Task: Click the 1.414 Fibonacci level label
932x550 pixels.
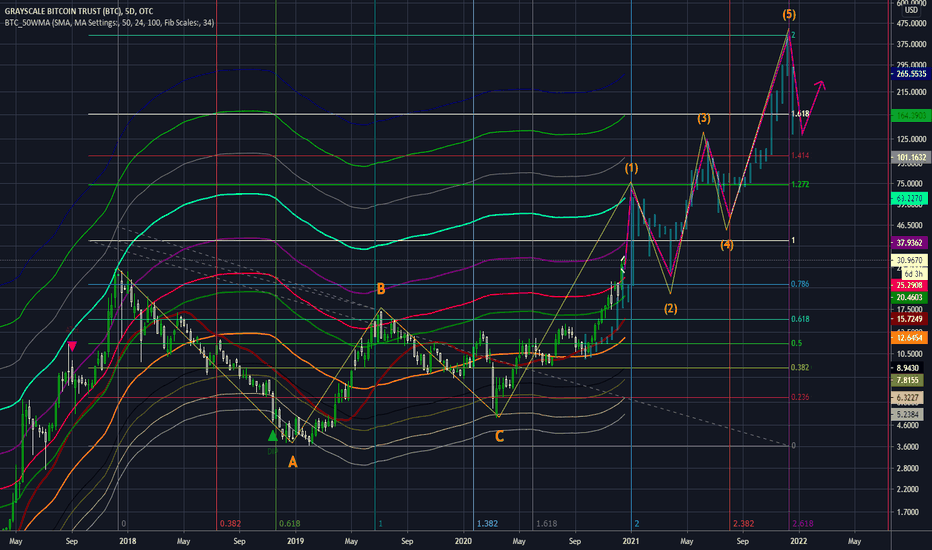Action: tap(800, 155)
